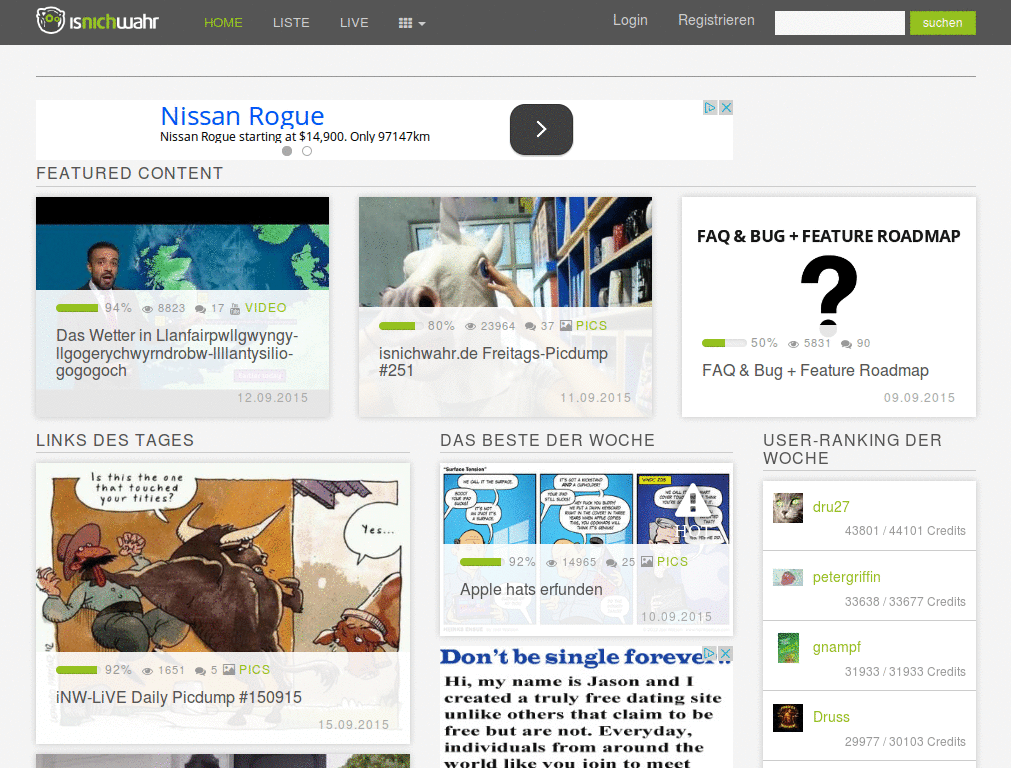
Task: Open the bull cartoon Daily Picdump image
Action: [x=223, y=557]
